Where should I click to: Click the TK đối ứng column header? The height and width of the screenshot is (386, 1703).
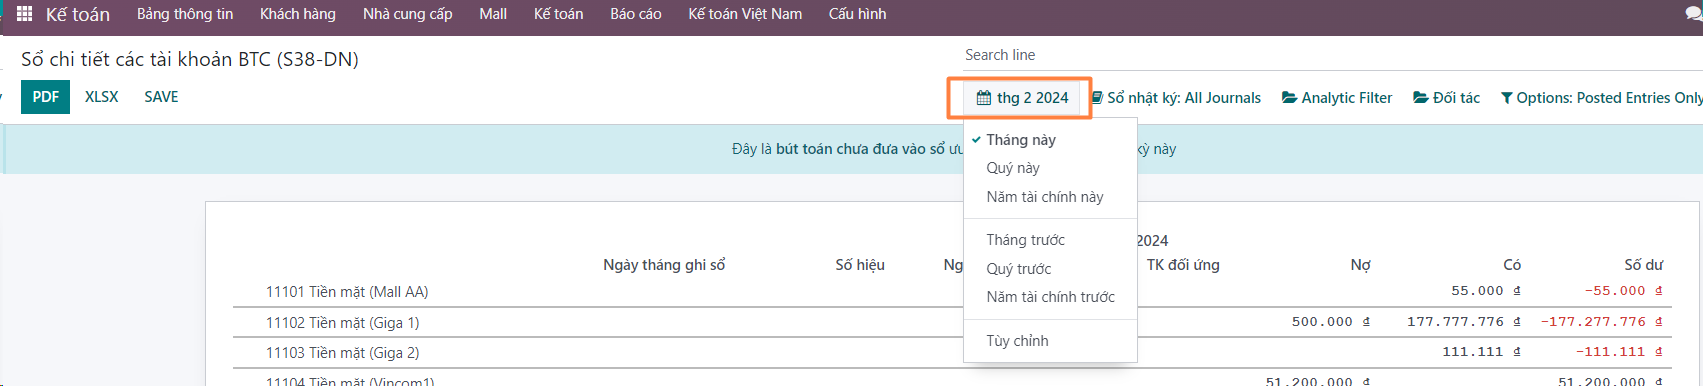pos(1183,265)
